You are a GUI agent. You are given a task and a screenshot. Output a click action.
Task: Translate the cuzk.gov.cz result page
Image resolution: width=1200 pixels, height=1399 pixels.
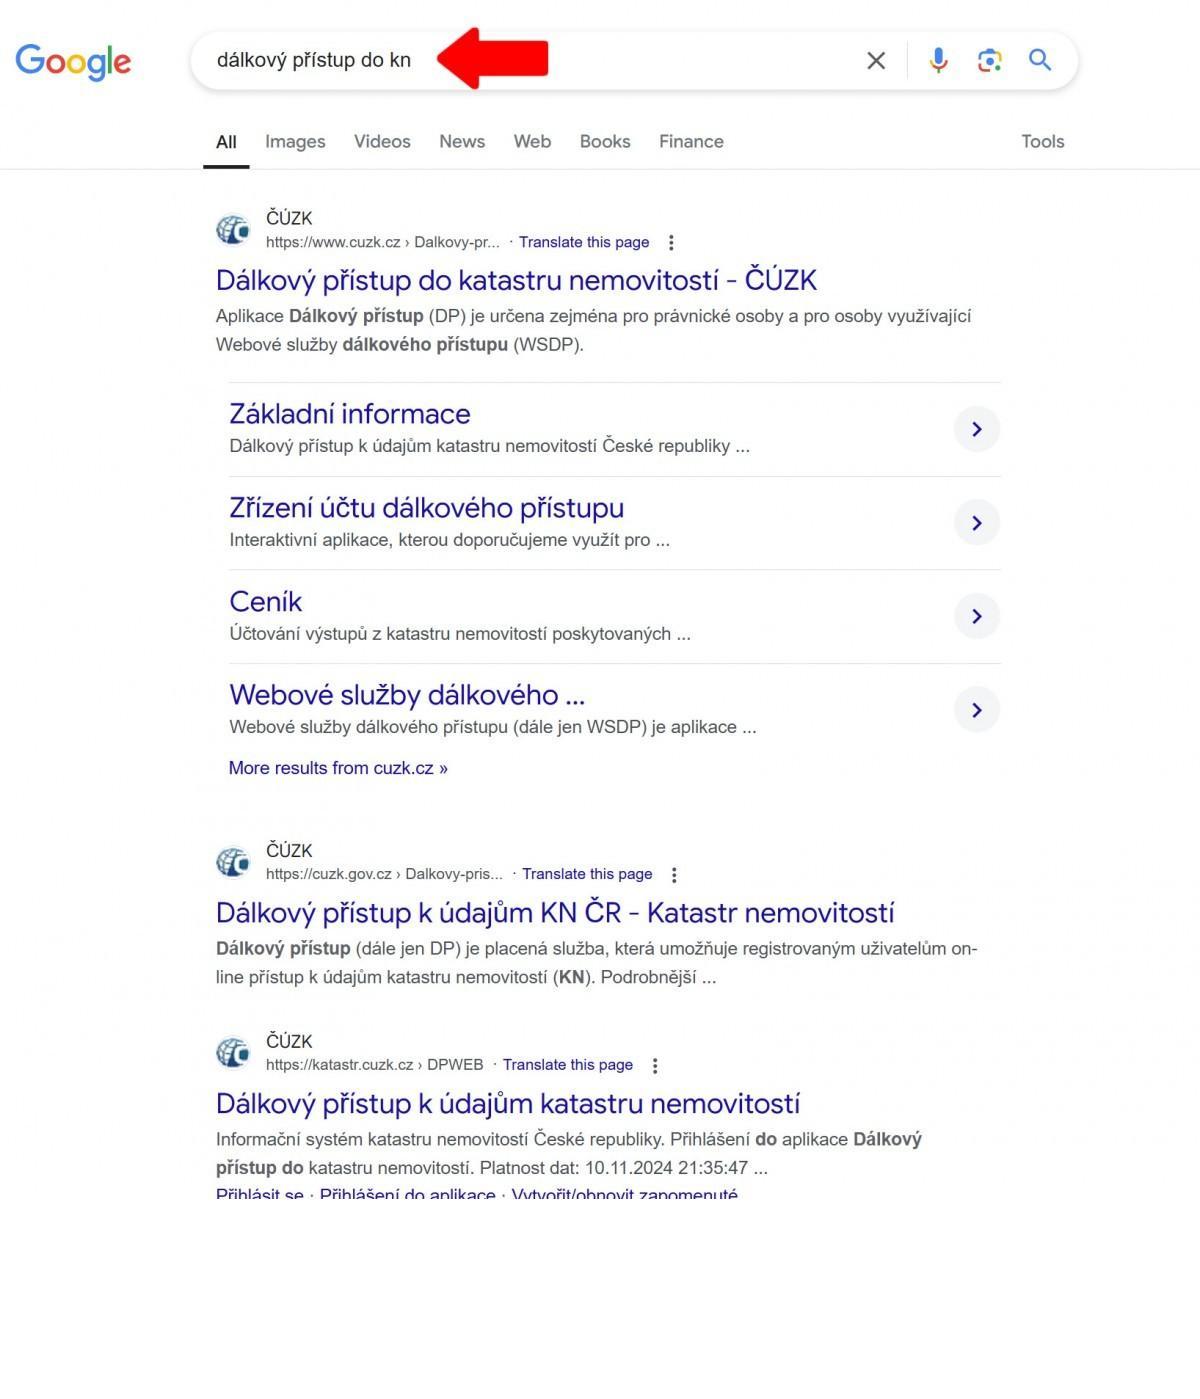(587, 874)
